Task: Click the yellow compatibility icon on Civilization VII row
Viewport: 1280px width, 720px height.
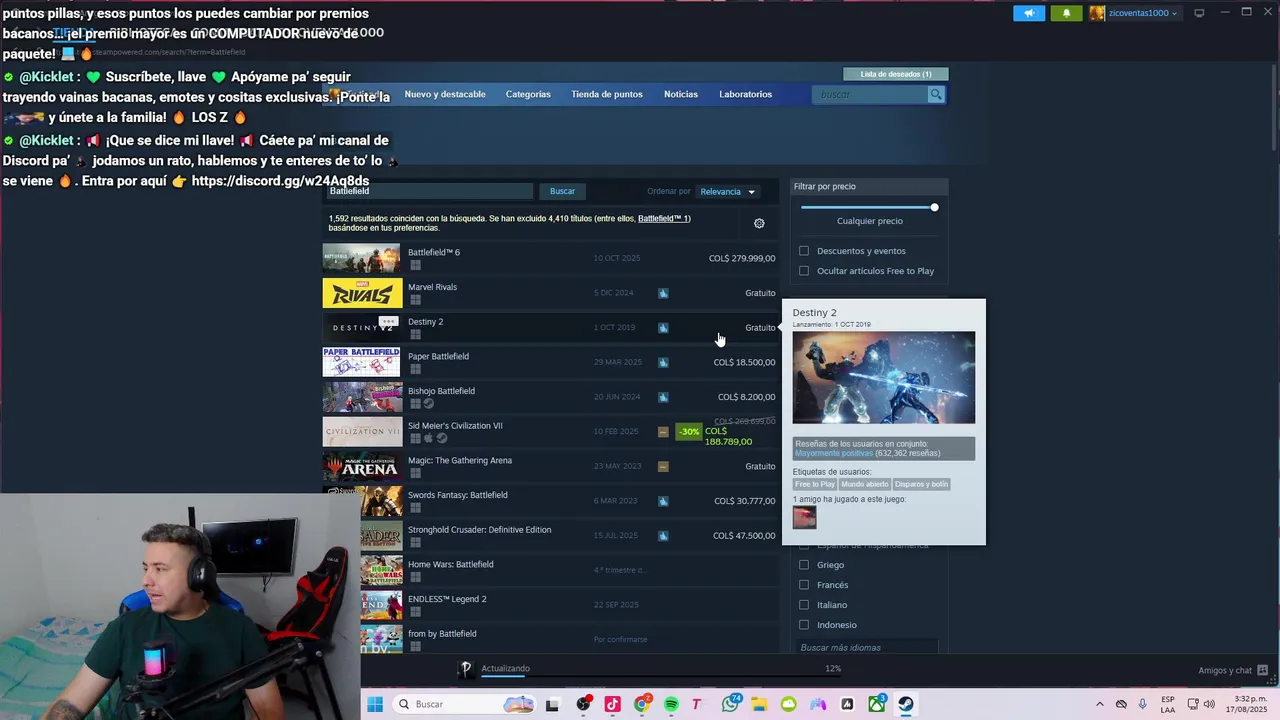Action: click(663, 432)
